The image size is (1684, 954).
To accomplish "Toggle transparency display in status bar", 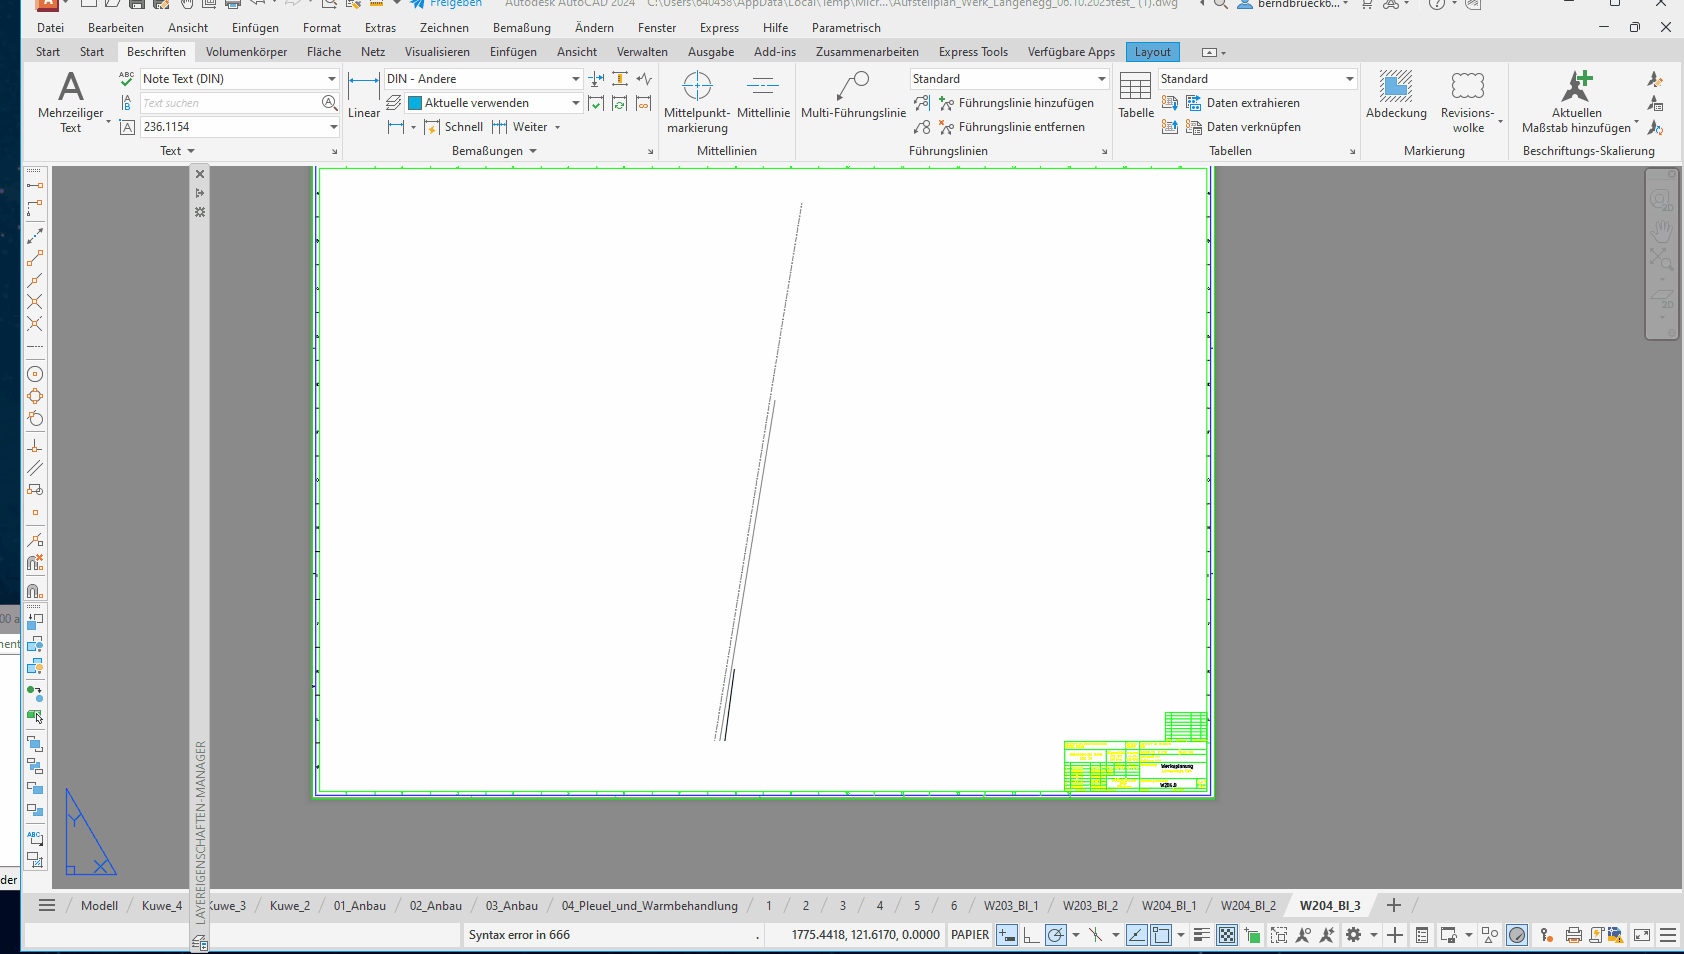I will pyautogui.click(x=1227, y=935).
